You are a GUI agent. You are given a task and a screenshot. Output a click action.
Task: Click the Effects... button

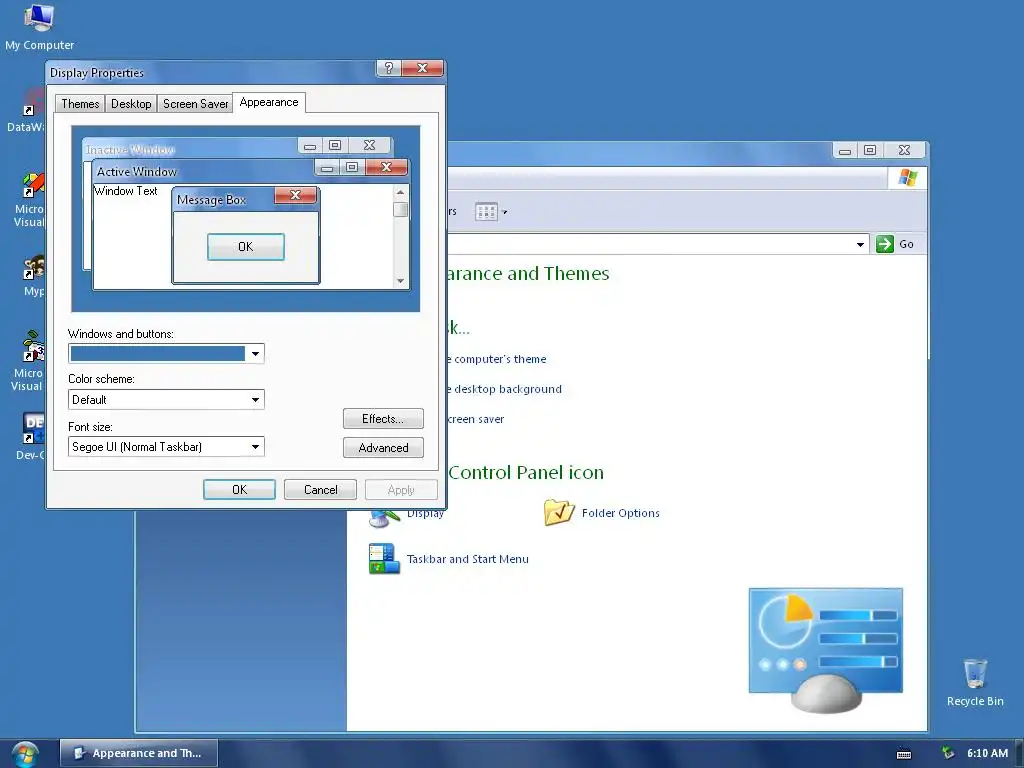pos(383,419)
